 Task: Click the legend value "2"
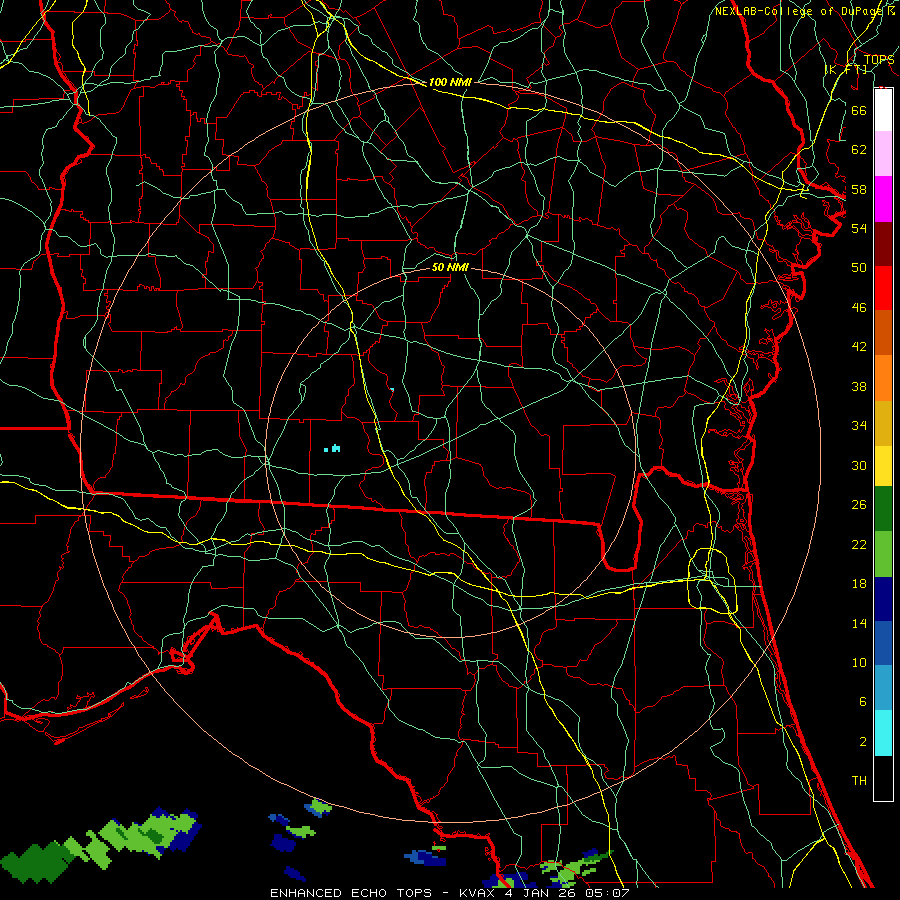pos(862,742)
